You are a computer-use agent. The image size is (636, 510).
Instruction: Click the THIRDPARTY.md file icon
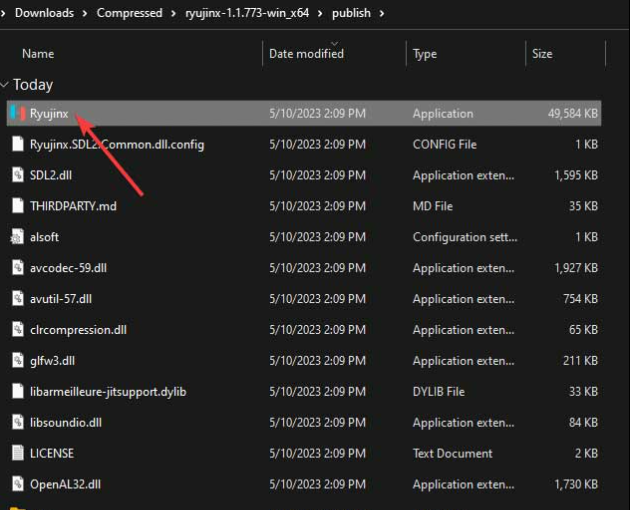point(18,206)
